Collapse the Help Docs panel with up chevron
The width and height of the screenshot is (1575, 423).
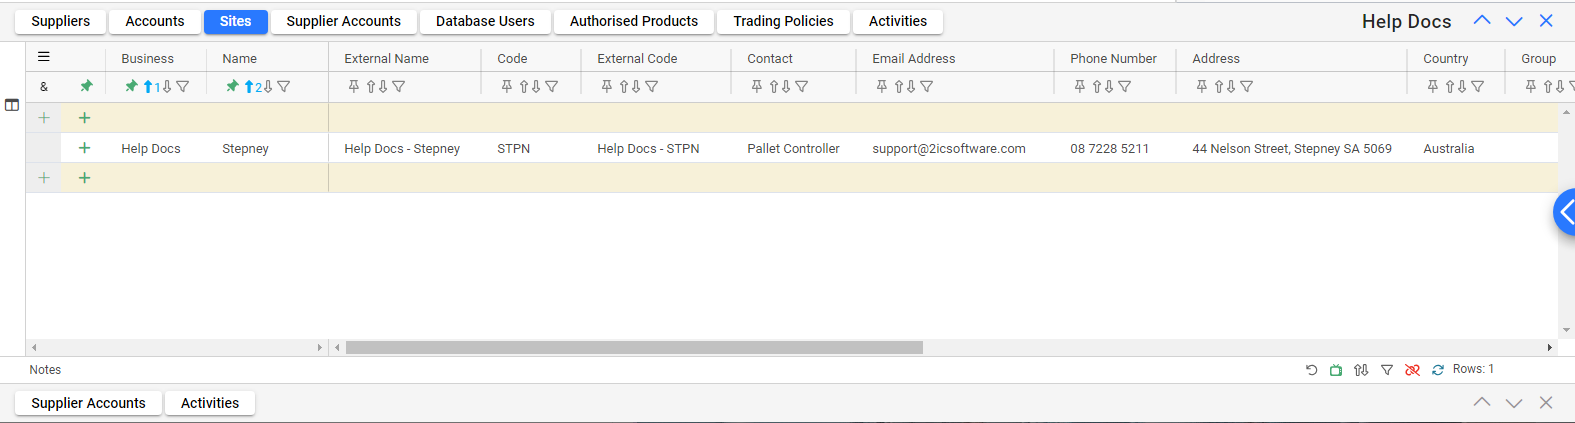coord(1482,21)
